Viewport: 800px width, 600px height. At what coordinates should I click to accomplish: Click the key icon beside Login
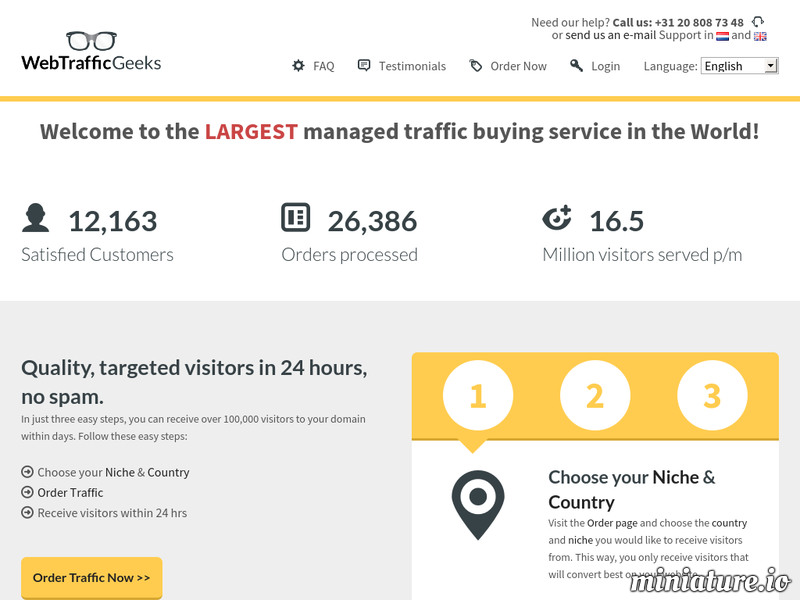pos(577,65)
